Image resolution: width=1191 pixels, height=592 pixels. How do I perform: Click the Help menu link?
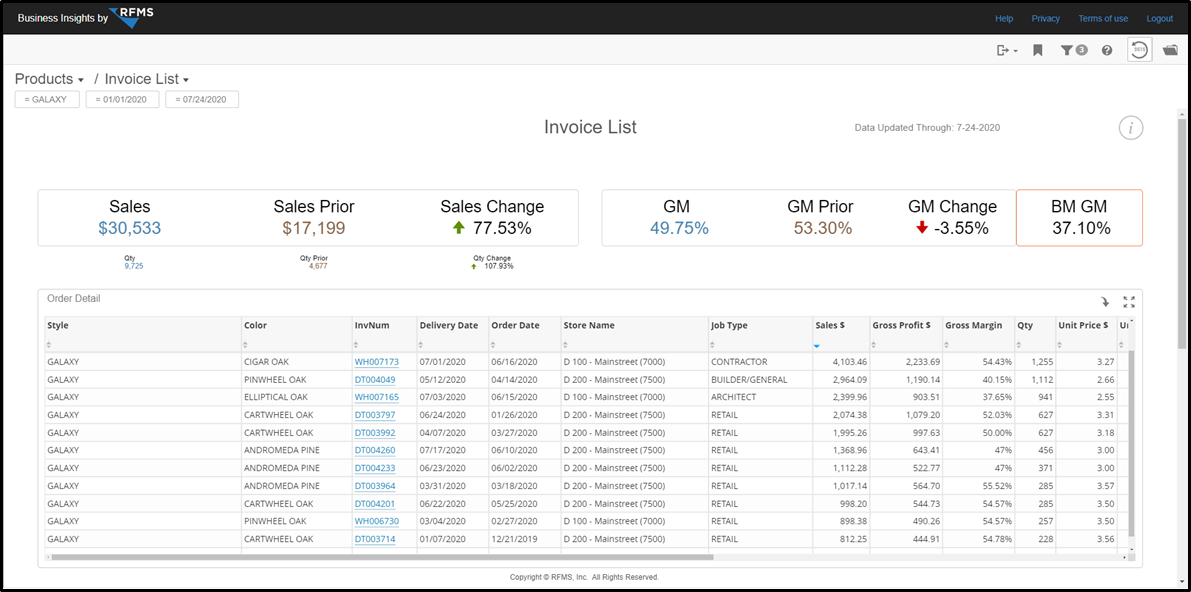tap(1004, 18)
